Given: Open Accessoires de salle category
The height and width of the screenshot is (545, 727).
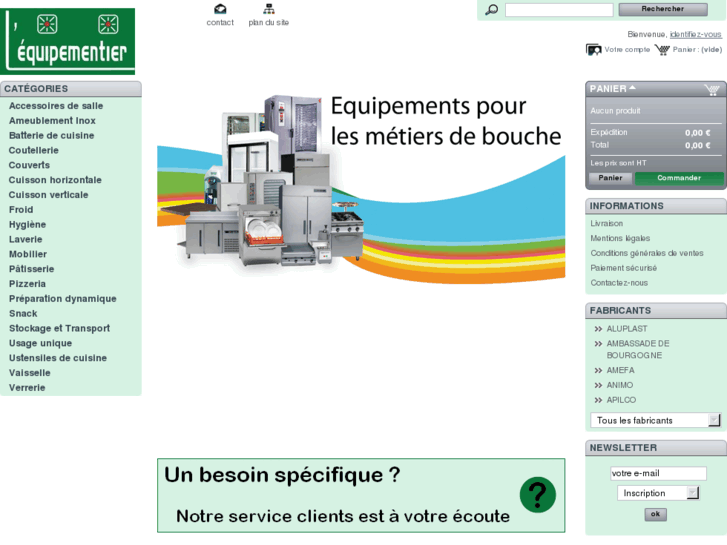Looking at the screenshot, I should (x=56, y=106).
